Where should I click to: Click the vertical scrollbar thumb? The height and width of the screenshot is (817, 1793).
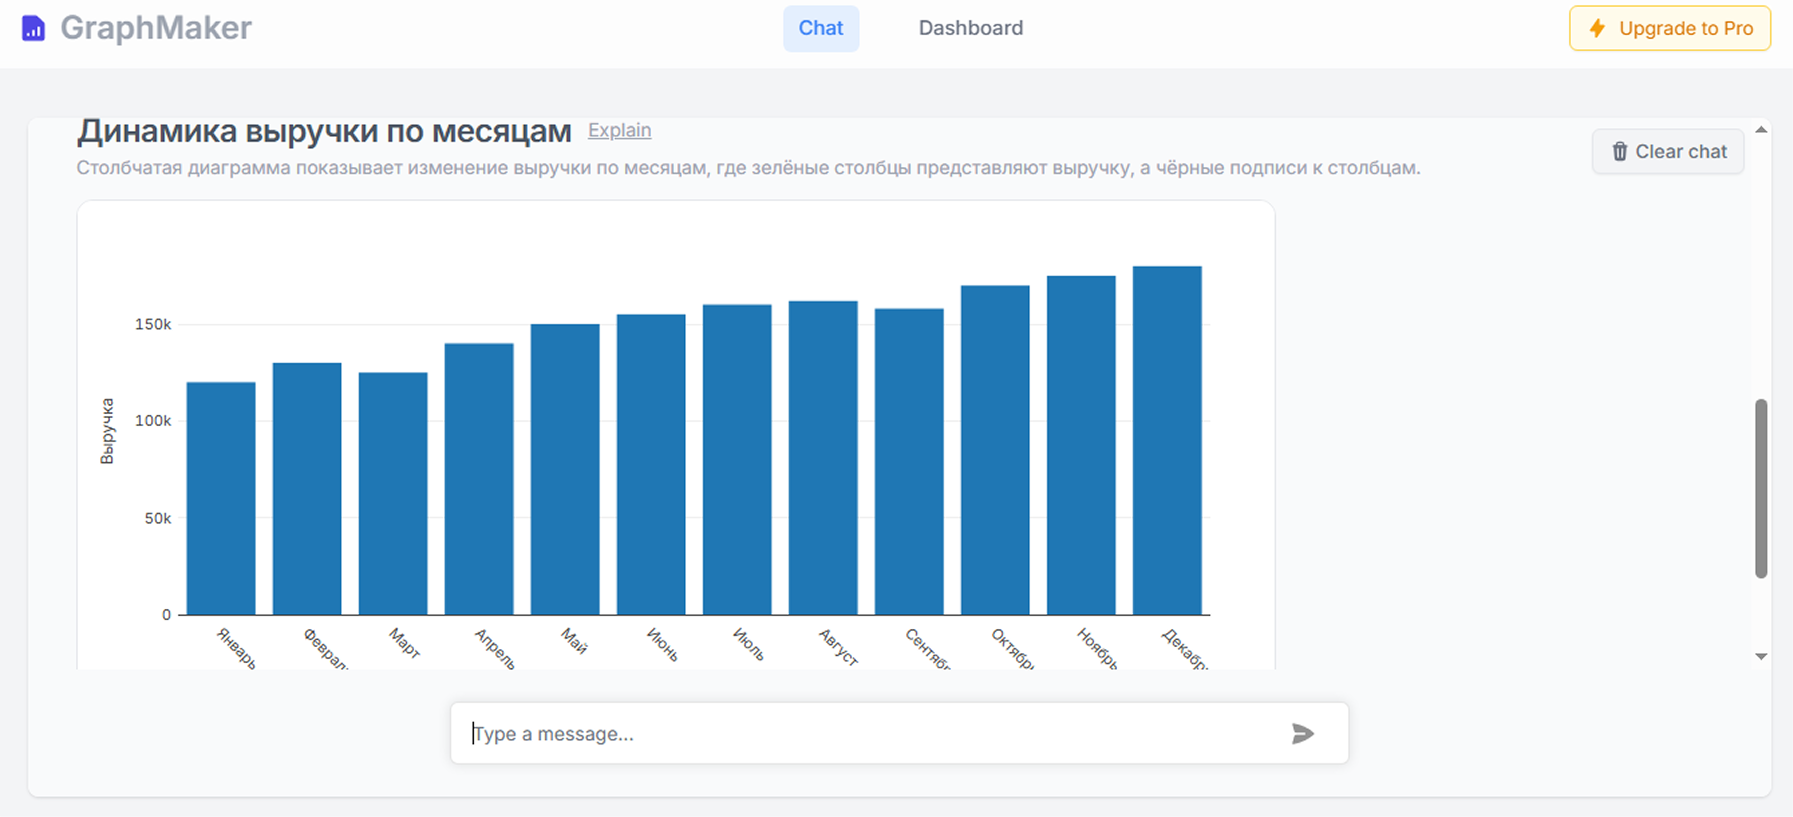point(1761,488)
